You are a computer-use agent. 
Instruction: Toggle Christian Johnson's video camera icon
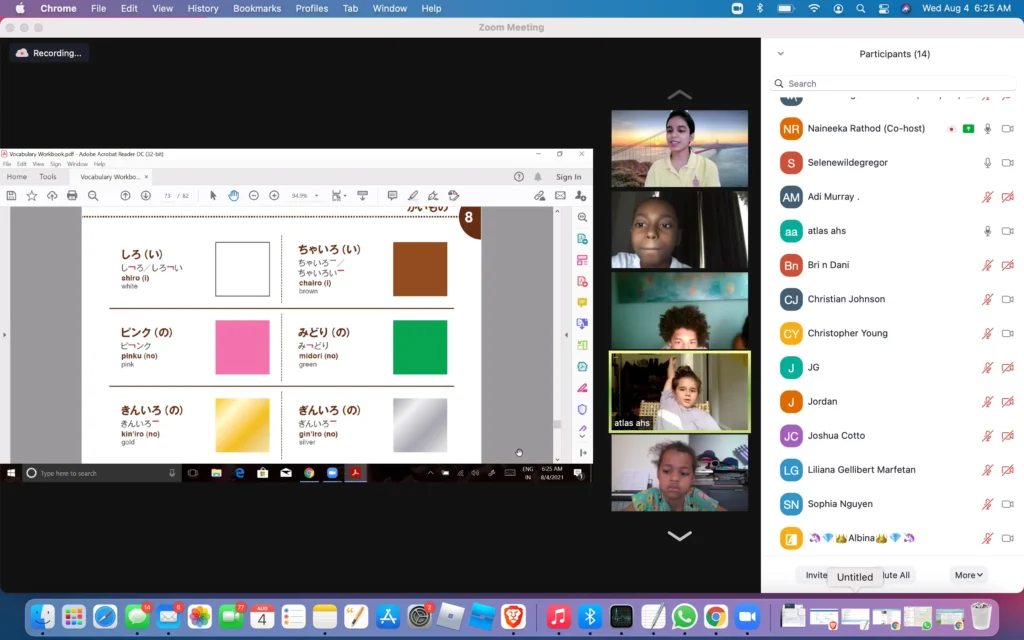coord(1007,299)
